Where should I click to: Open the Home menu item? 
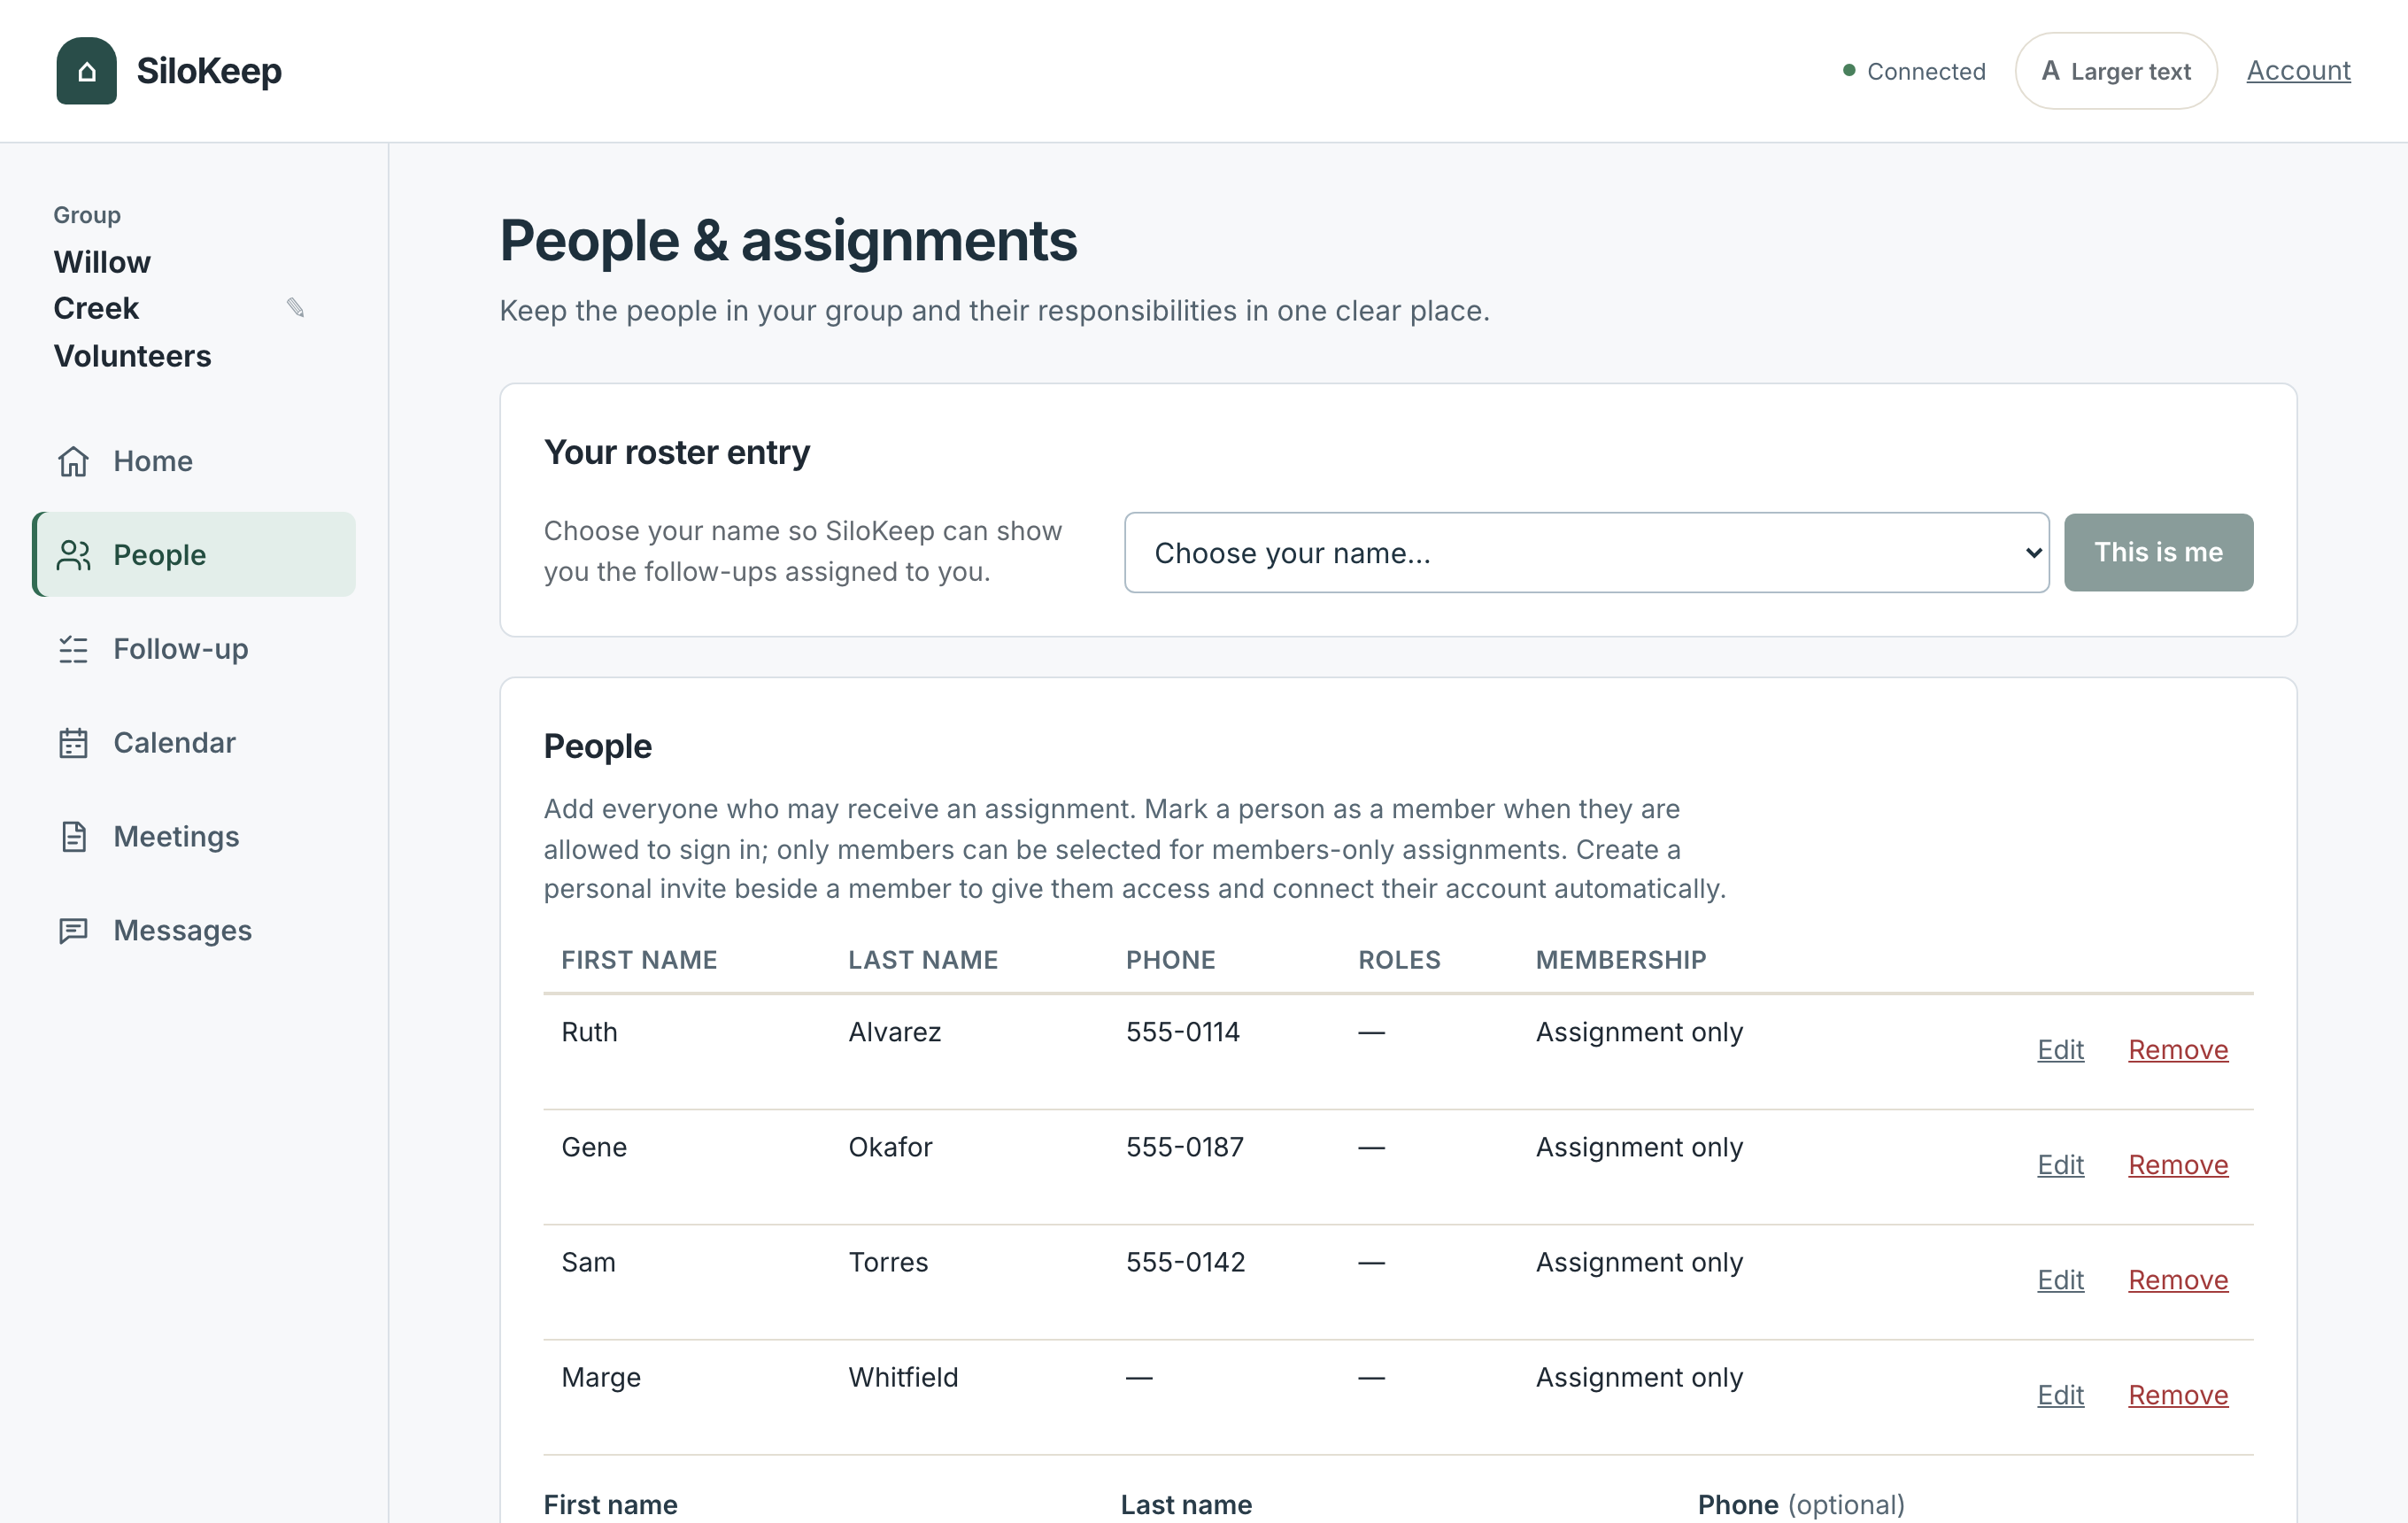pyautogui.click(x=194, y=461)
